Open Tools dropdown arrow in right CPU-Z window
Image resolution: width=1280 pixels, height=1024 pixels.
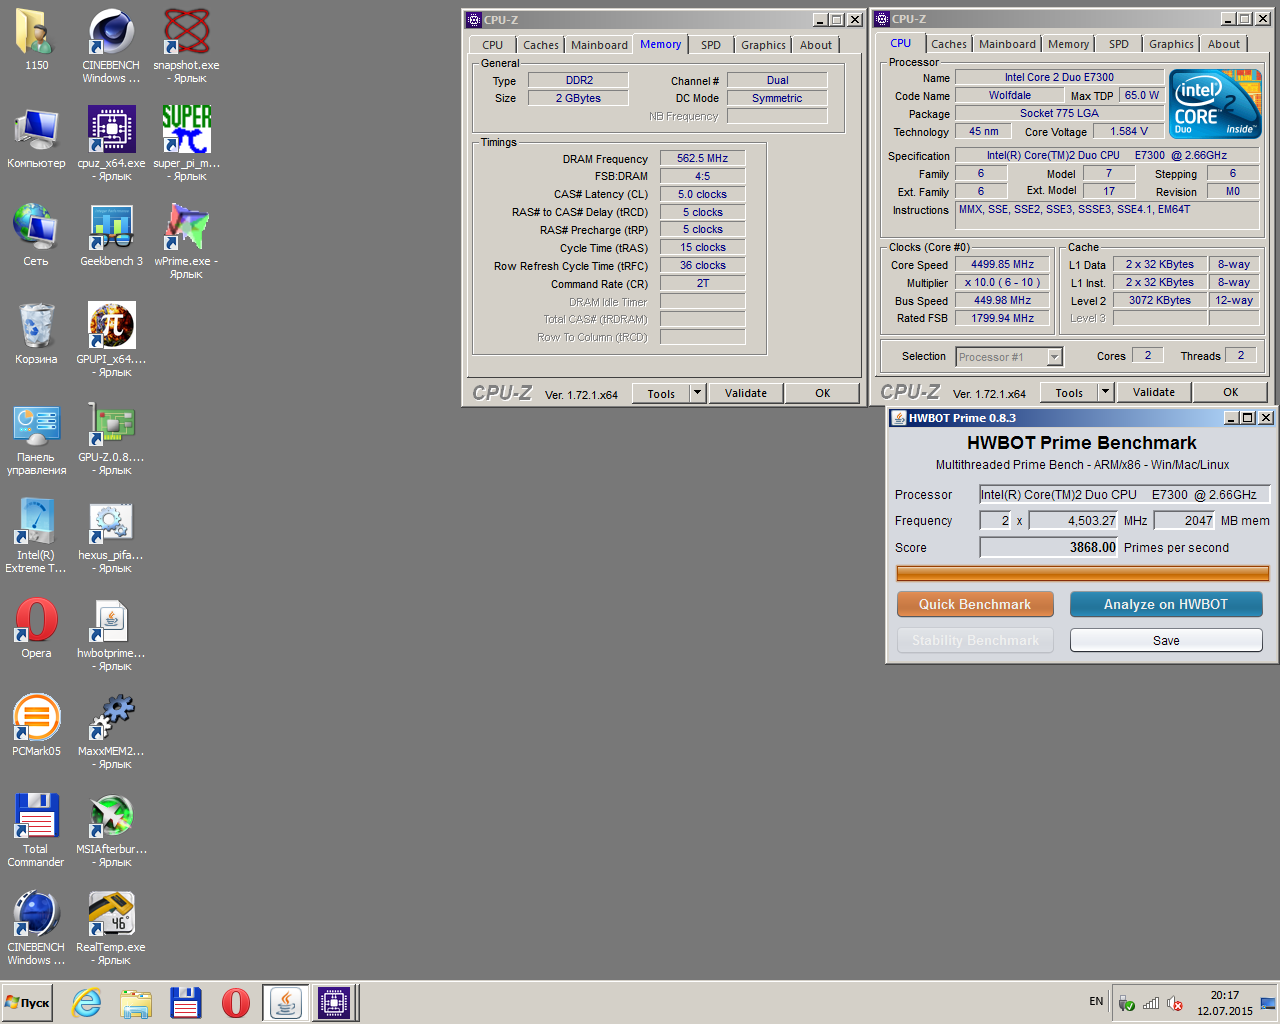[x=1105, y=392]
